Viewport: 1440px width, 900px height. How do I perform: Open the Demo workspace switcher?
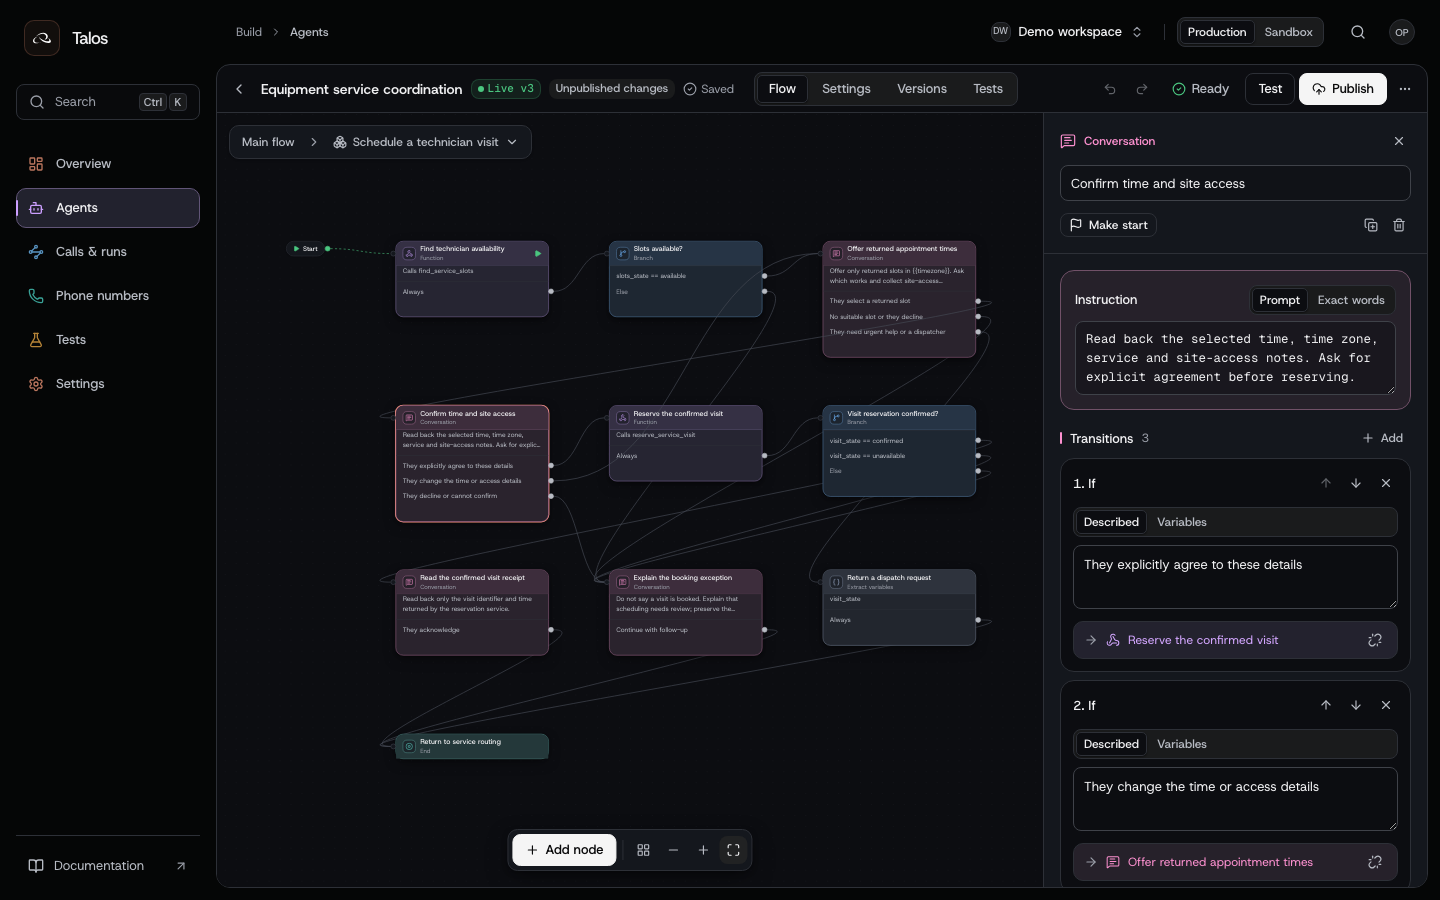(1066, 32)
